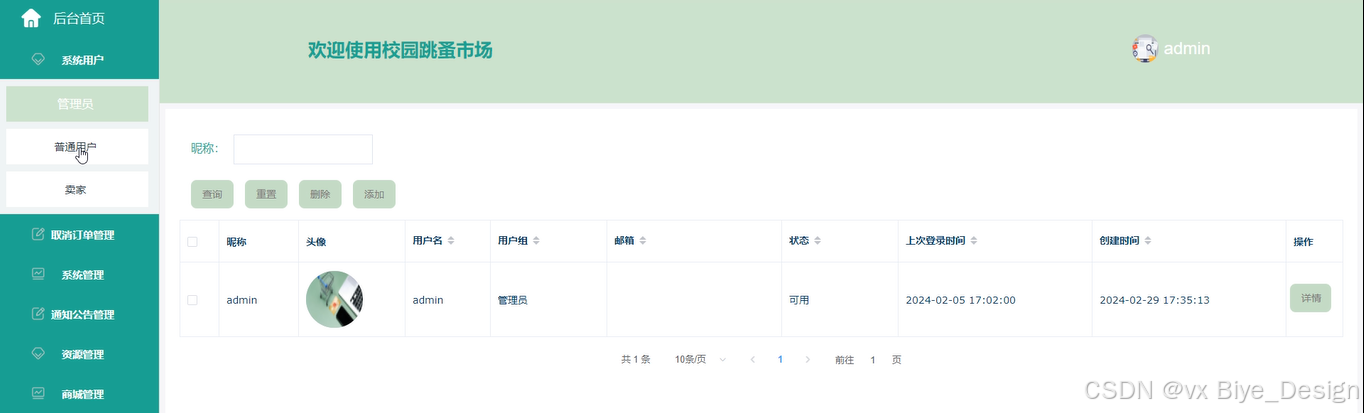Go to next page arrow

808,359
